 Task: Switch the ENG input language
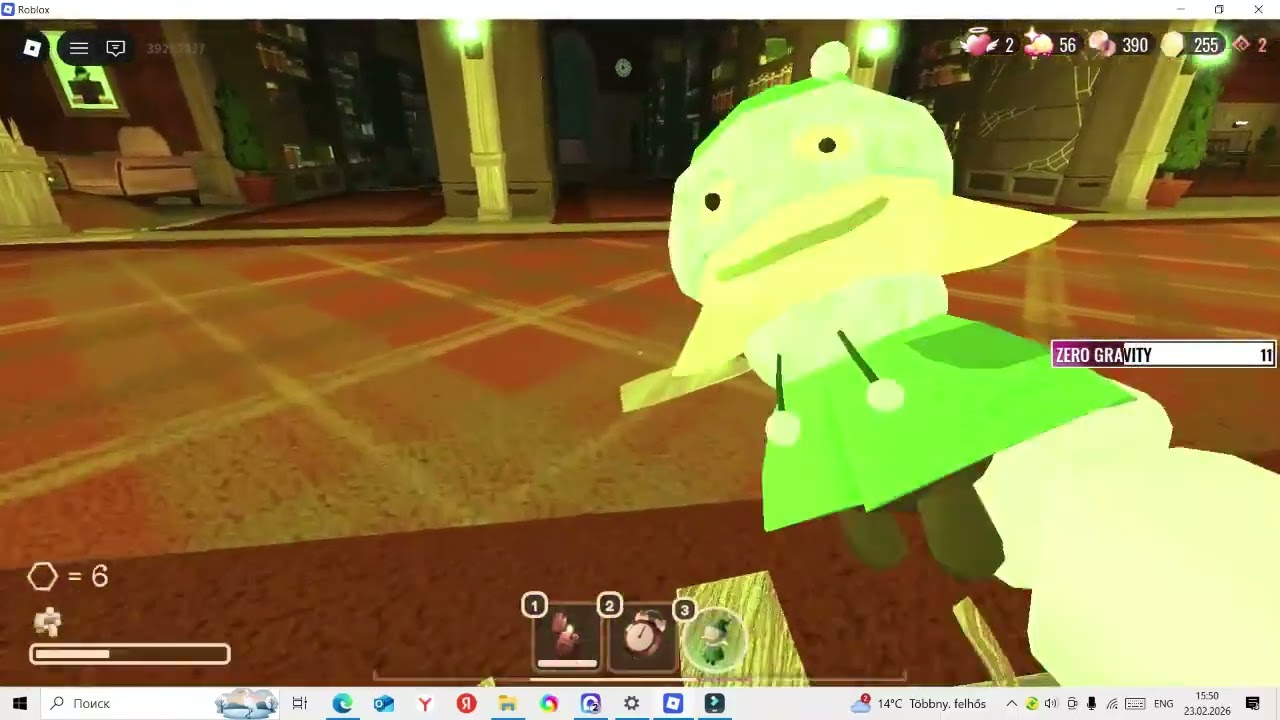pyautogui.click(x=1163, y=703)
